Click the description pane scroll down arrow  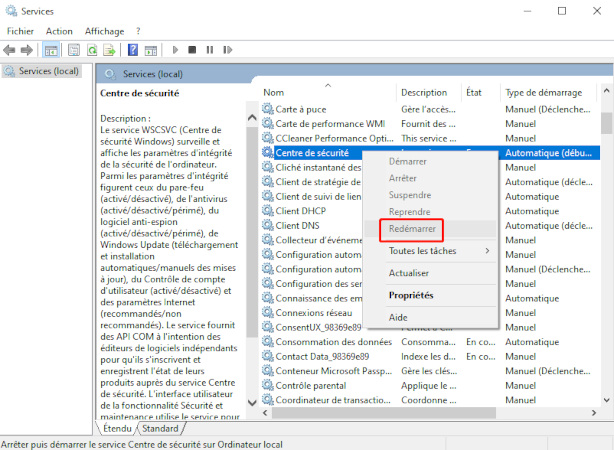pyautogui.click(x=252, y=402)
